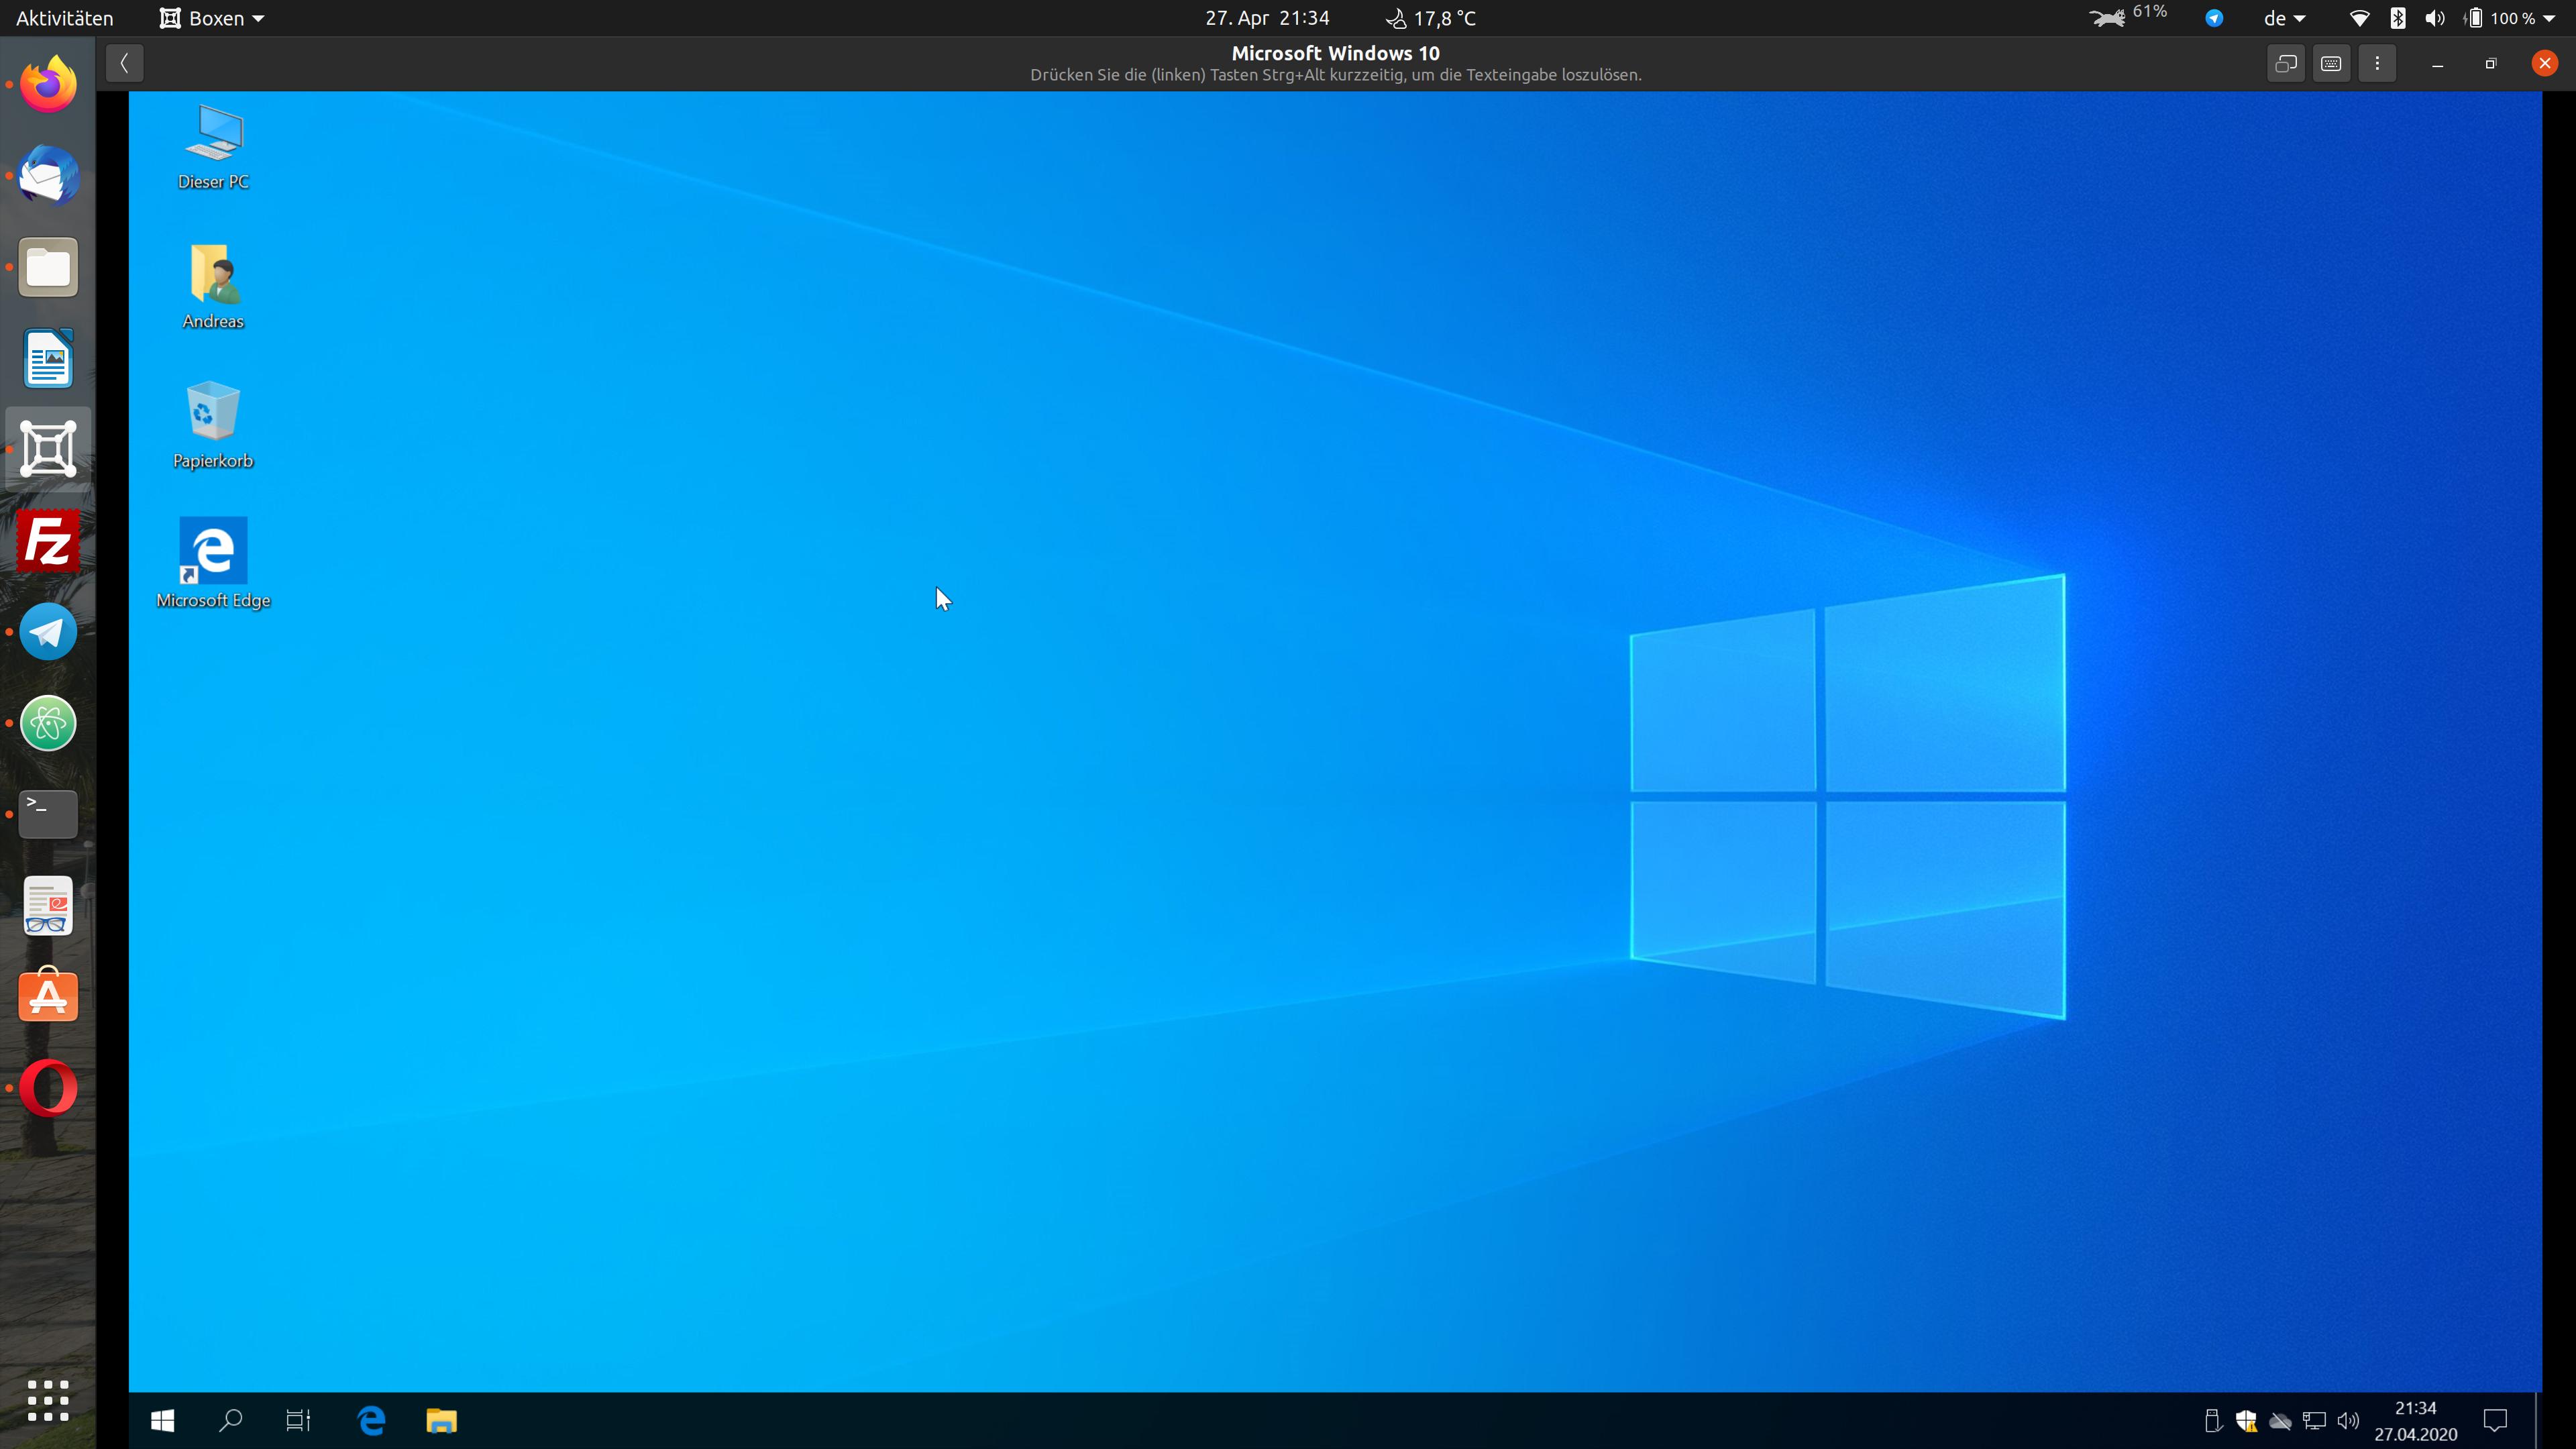Open Telegram from the dock
Image resolution: width=2576 pixels, height=1449 pixels.
(x=48, y=632)
